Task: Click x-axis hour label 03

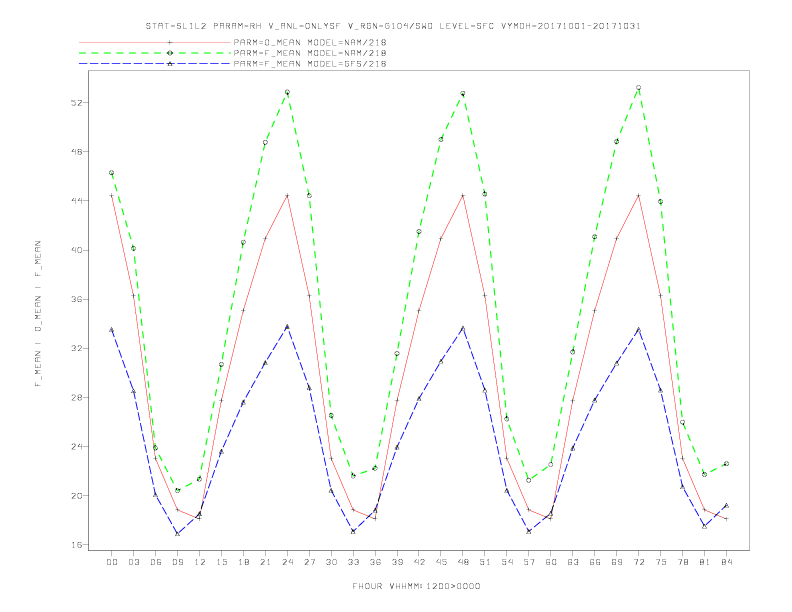Action: (x=133, y=562)
